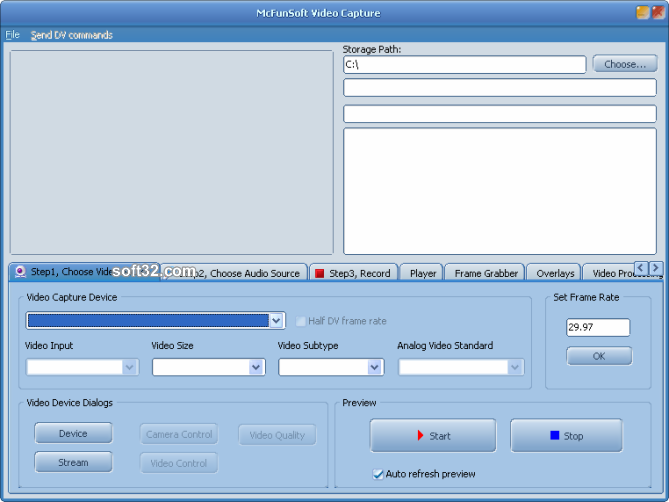Expand the Video Size dropdown
This screenshot has width=669, height=502.
(x=256, y=367)
